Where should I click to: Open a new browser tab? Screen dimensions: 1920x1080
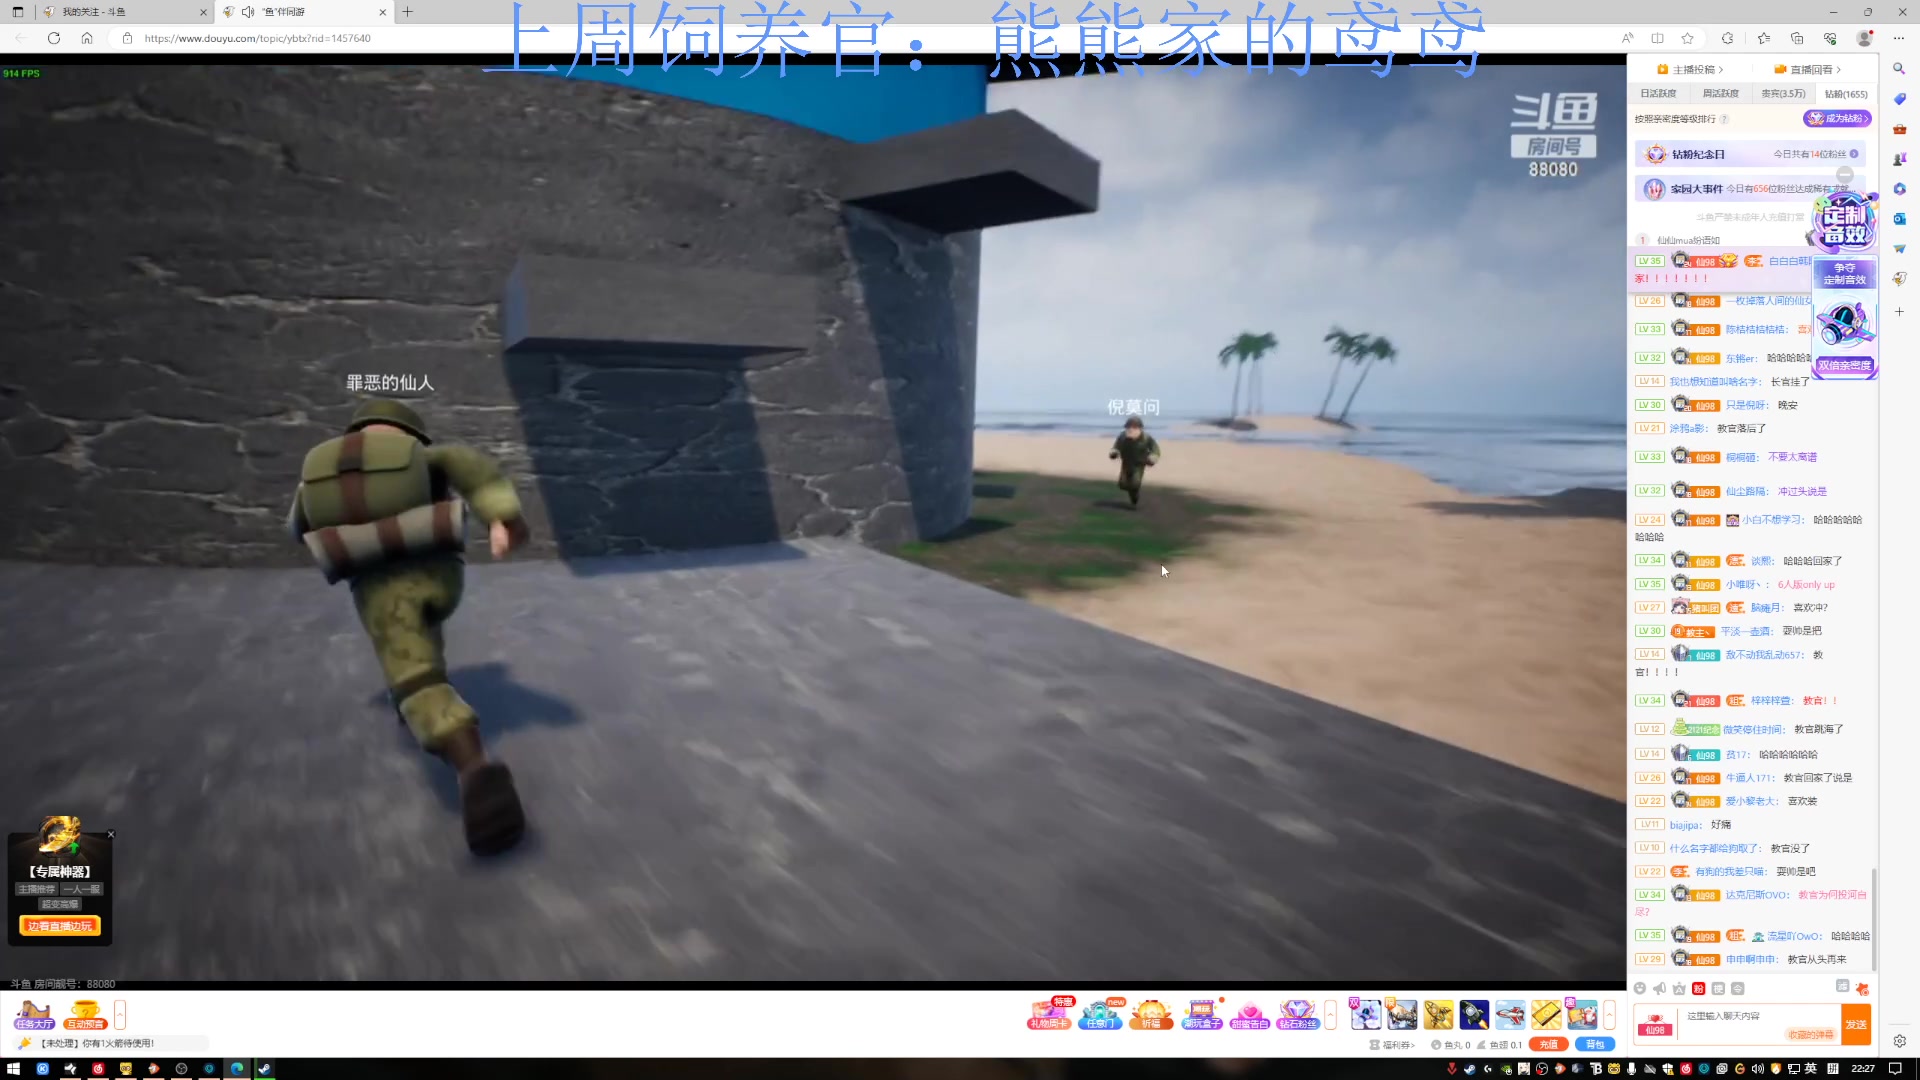tap(408, 12)
